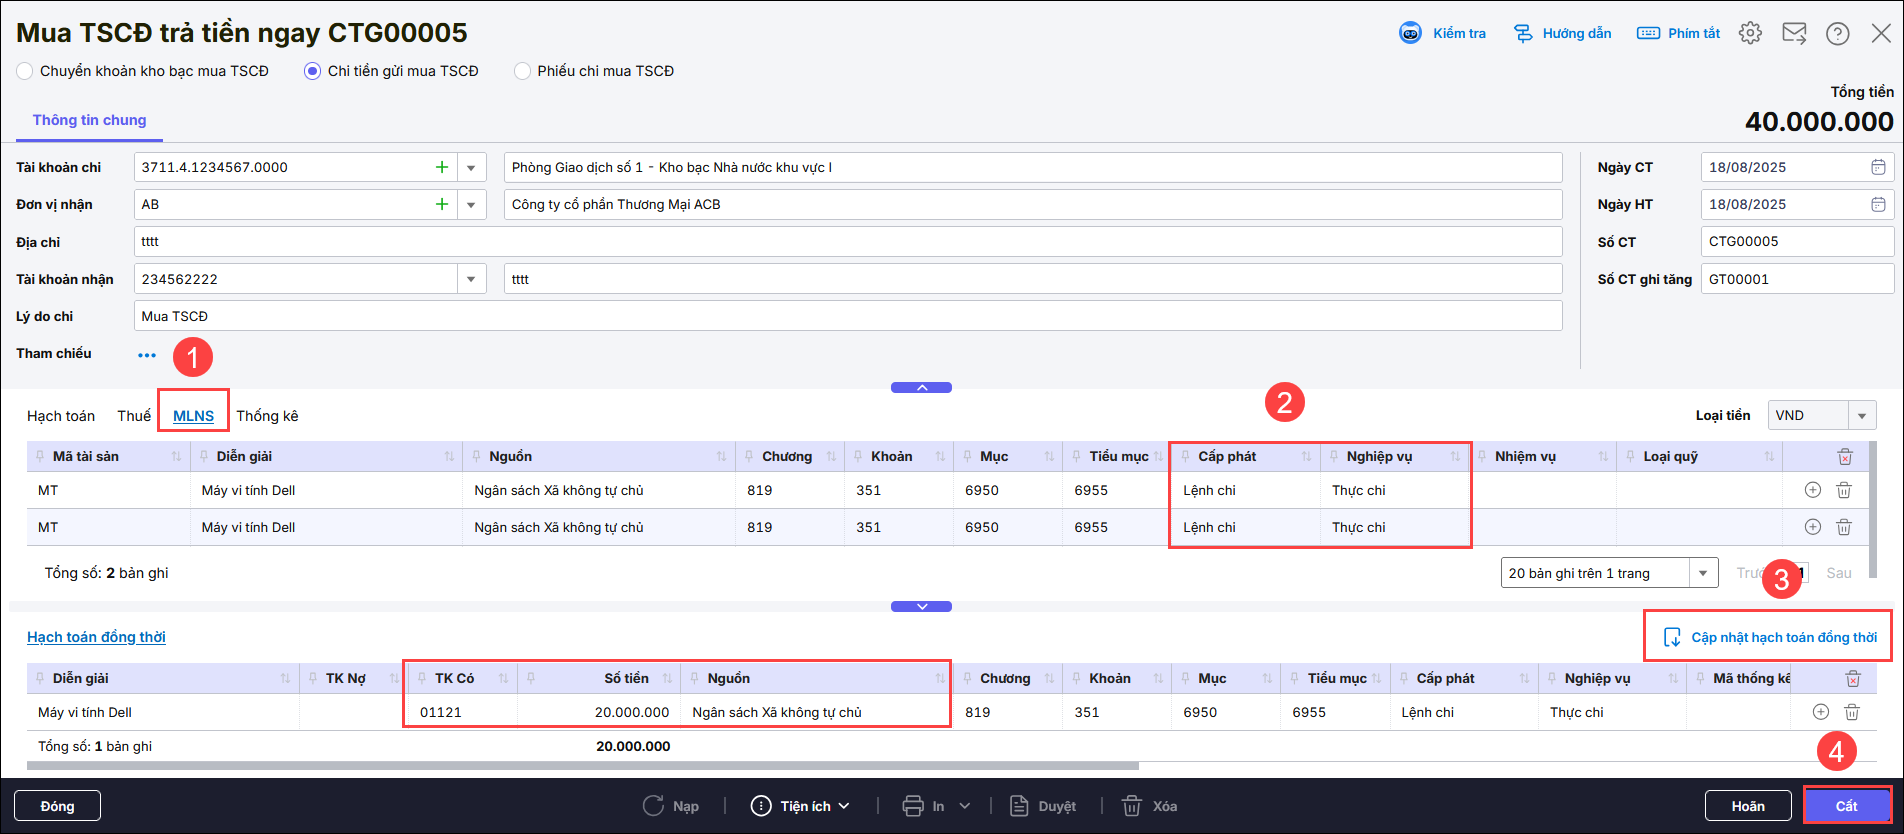1904x834 pixels.
Task: Open the settings gear icon
Action: (1750, 33)
